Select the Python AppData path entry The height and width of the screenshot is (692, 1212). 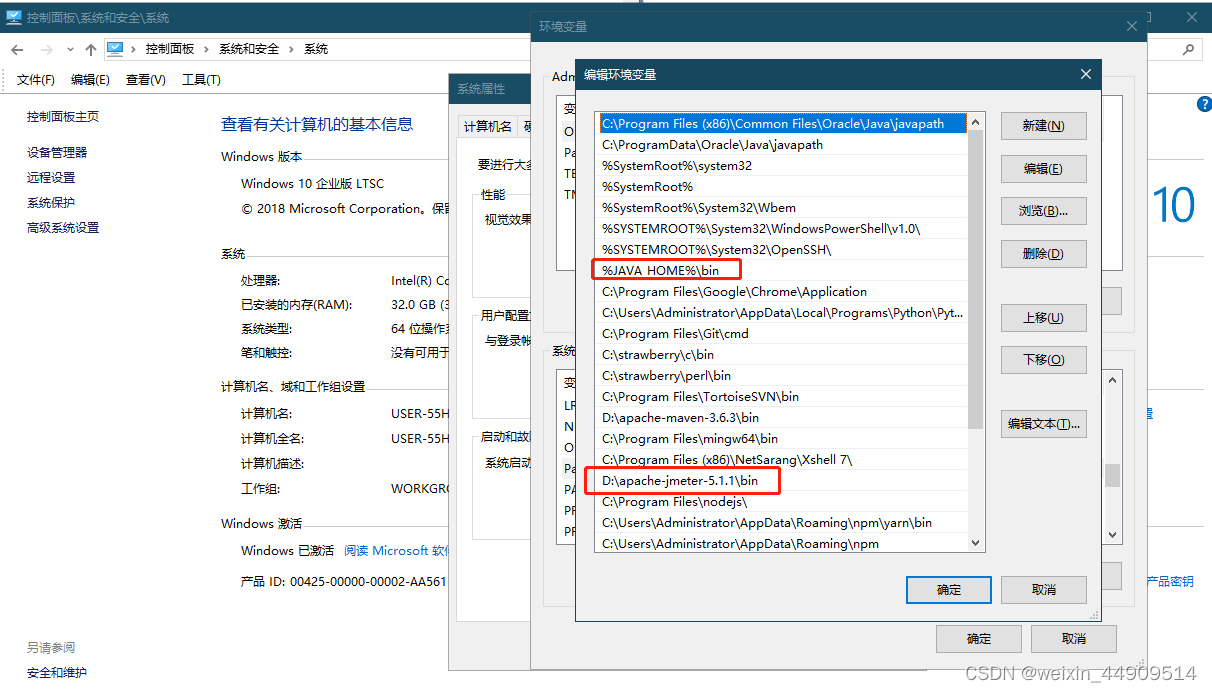click(x=781, y=313)
